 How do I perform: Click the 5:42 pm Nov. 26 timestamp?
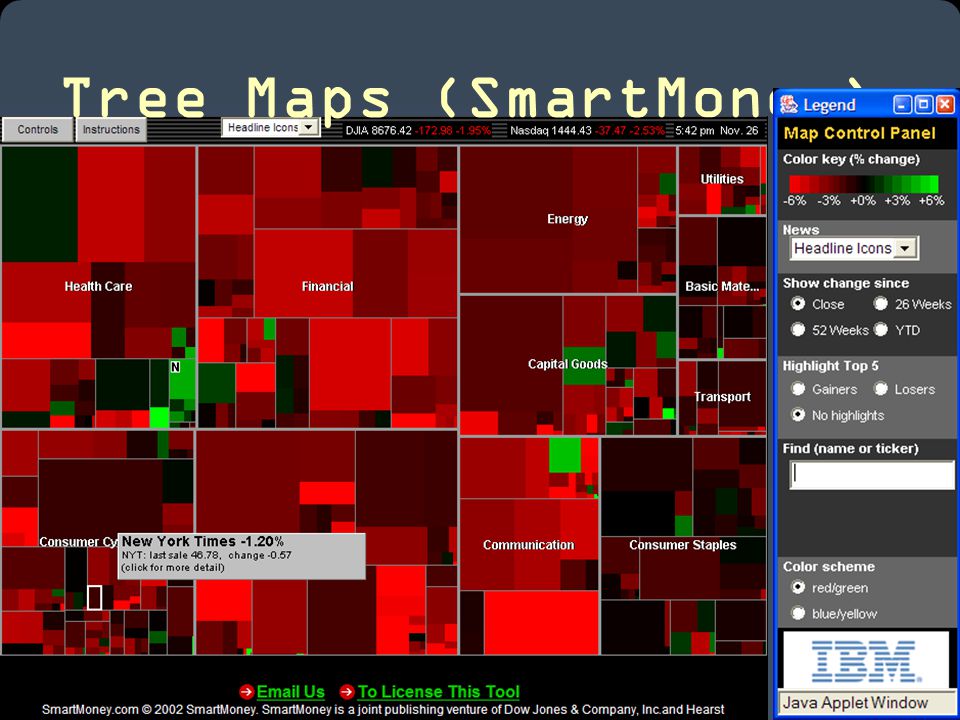(716, 130)
